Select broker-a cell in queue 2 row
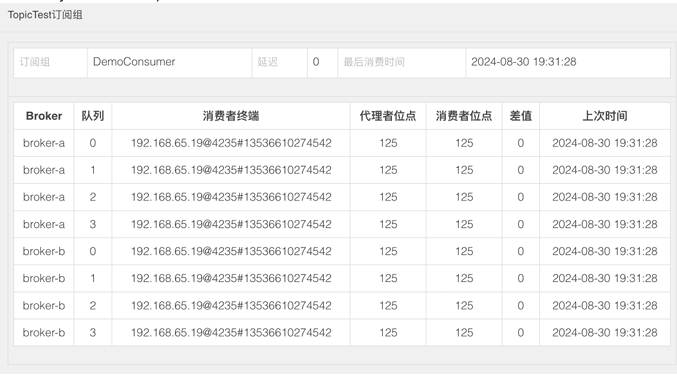The image size is (677, 375). (44, 197)
